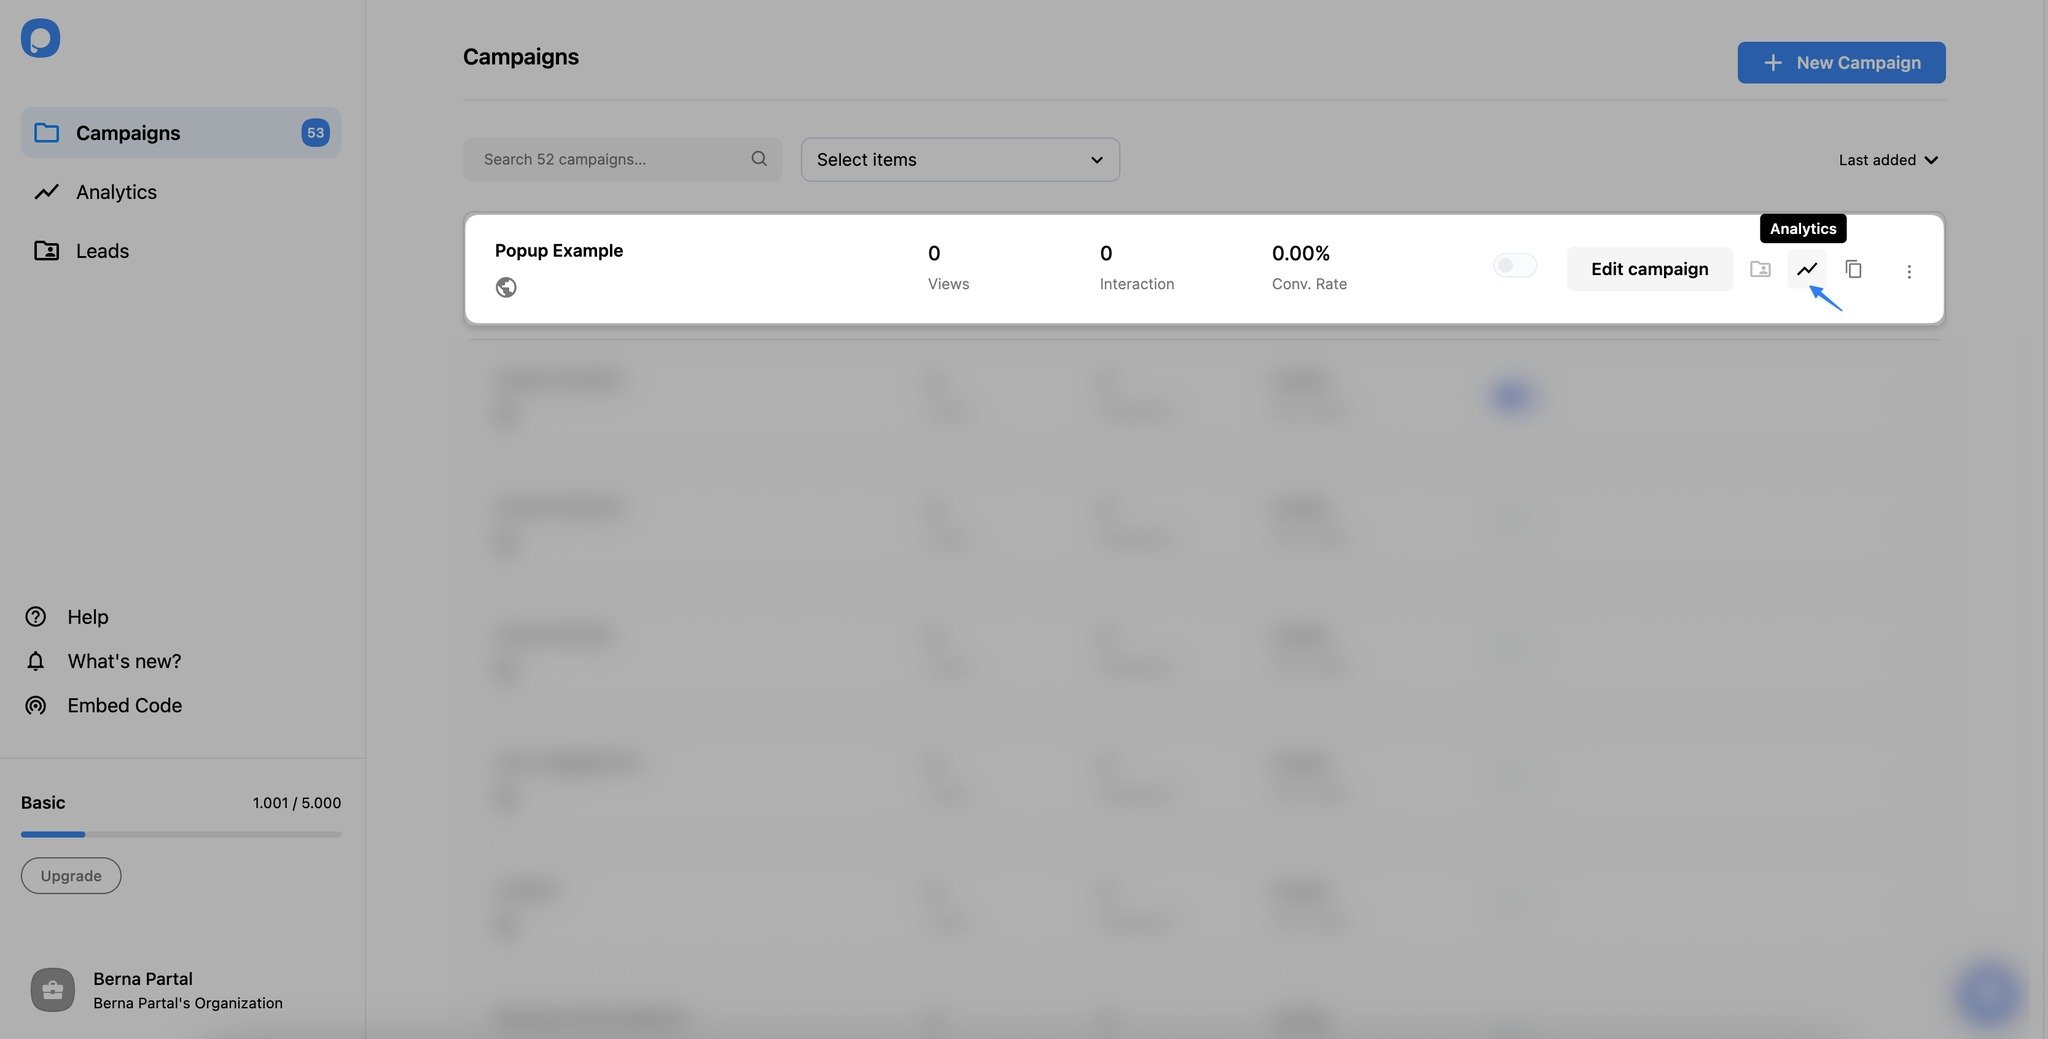
Task: Click the What's new bell icon
Action: pos(36,661)
